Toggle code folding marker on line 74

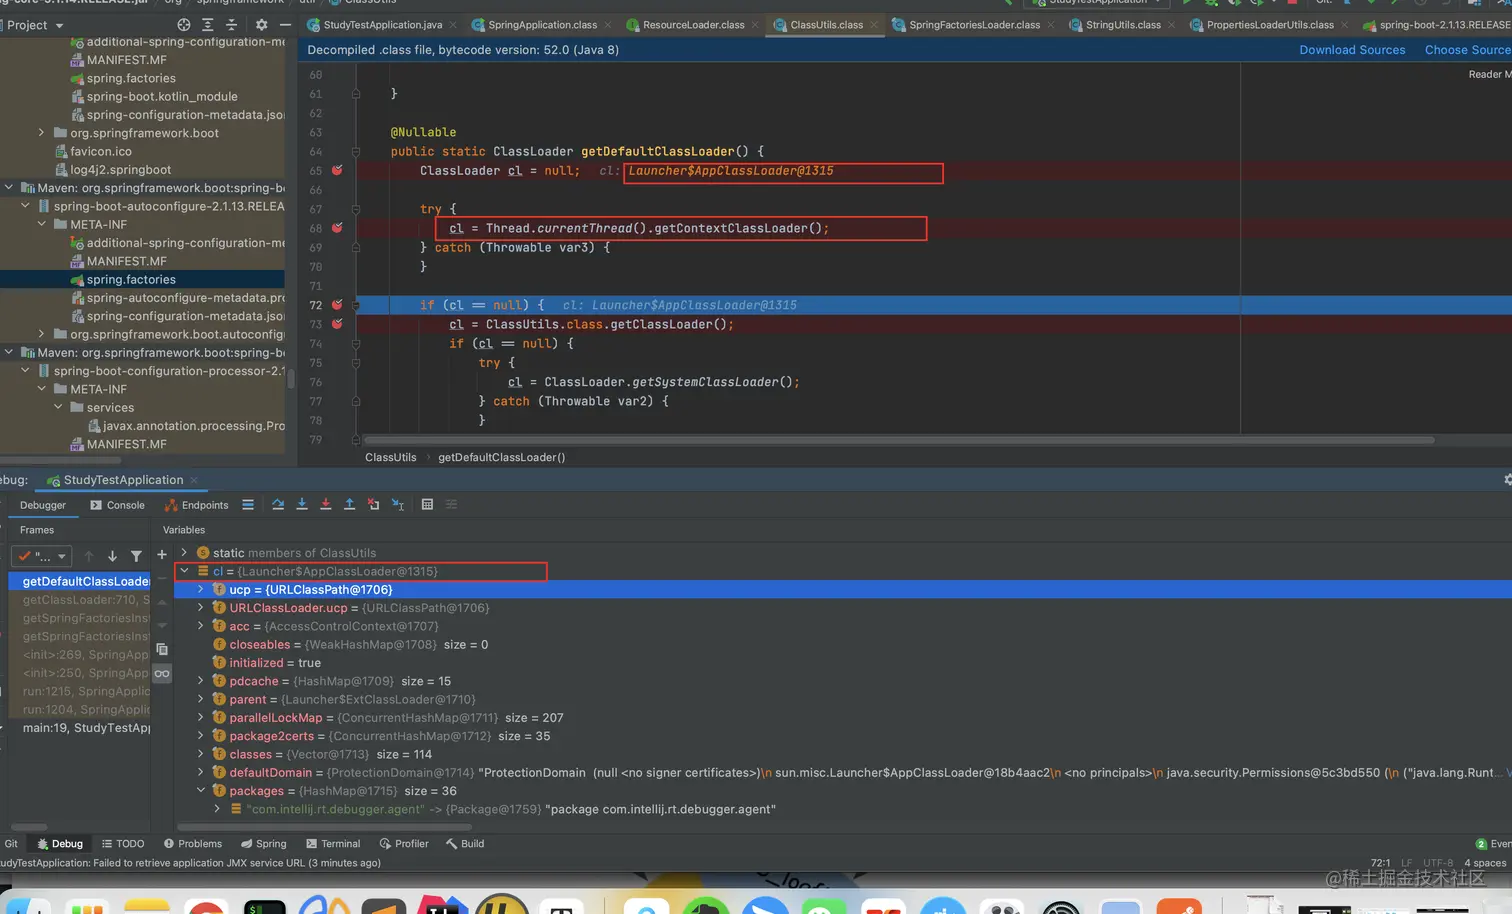[356, 343]
